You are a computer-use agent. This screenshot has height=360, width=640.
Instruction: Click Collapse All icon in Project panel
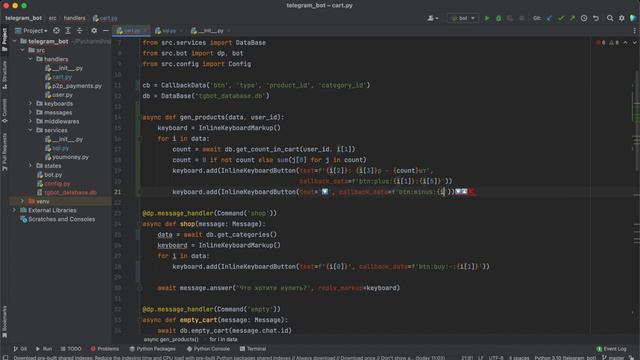point(80,31)
